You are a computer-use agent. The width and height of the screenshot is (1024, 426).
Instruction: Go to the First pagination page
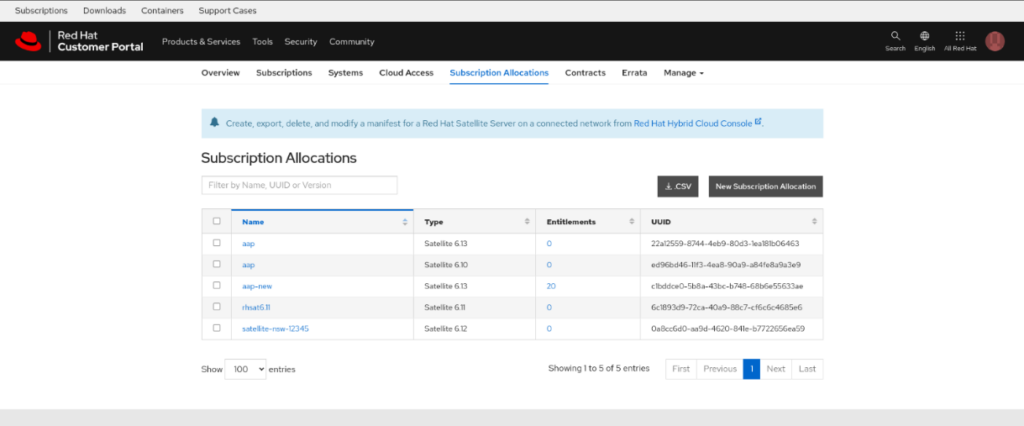(681, 369)
